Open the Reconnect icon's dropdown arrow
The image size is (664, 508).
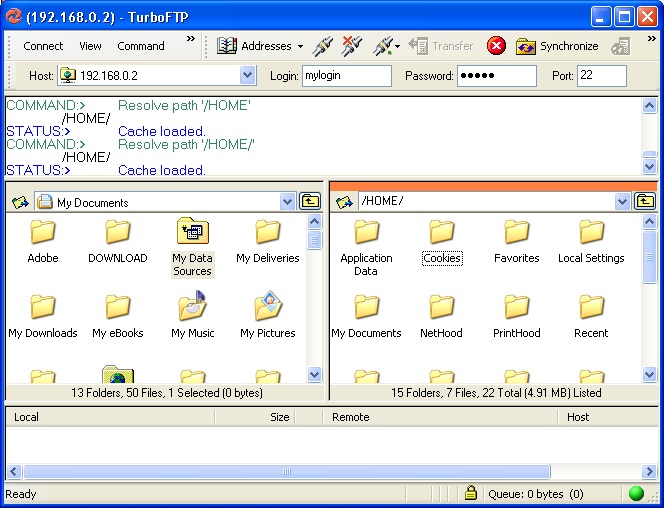tap(397, 47)
